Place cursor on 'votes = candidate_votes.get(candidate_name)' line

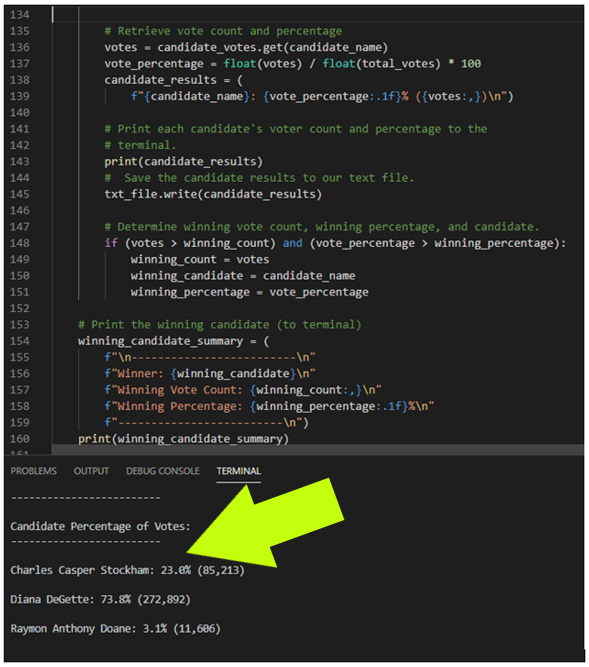(x=246, y=47)
